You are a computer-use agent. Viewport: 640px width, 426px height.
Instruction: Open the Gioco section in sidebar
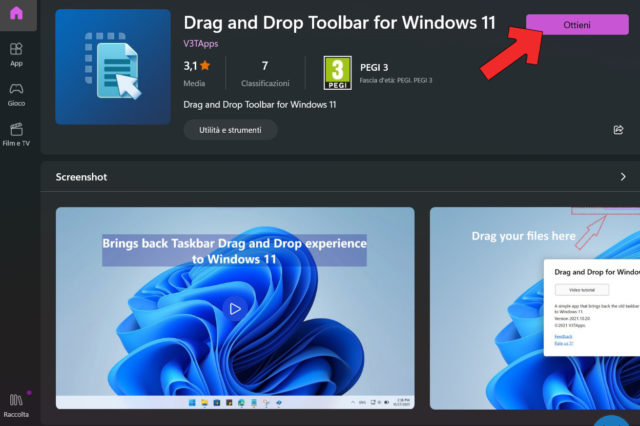(16, 95)
